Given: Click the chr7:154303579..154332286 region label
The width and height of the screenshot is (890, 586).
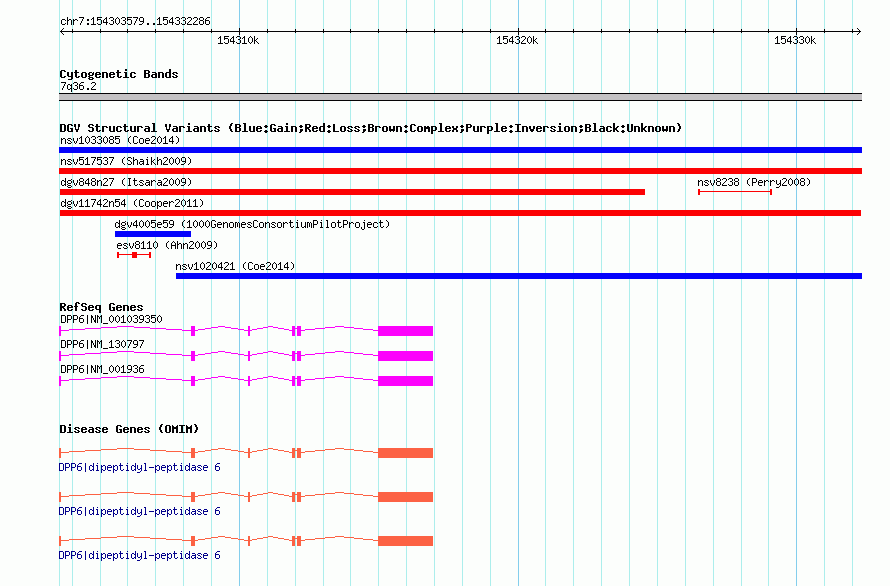Looking at the screenshot, I should tap(135, 22).
